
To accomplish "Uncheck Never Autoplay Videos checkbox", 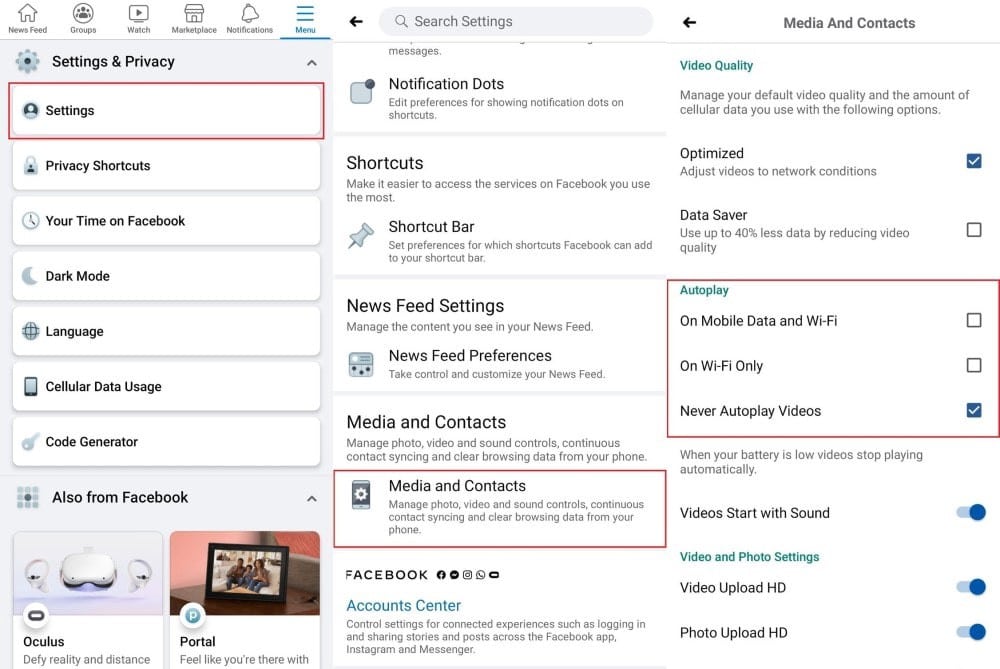I will tap(973, 410).
